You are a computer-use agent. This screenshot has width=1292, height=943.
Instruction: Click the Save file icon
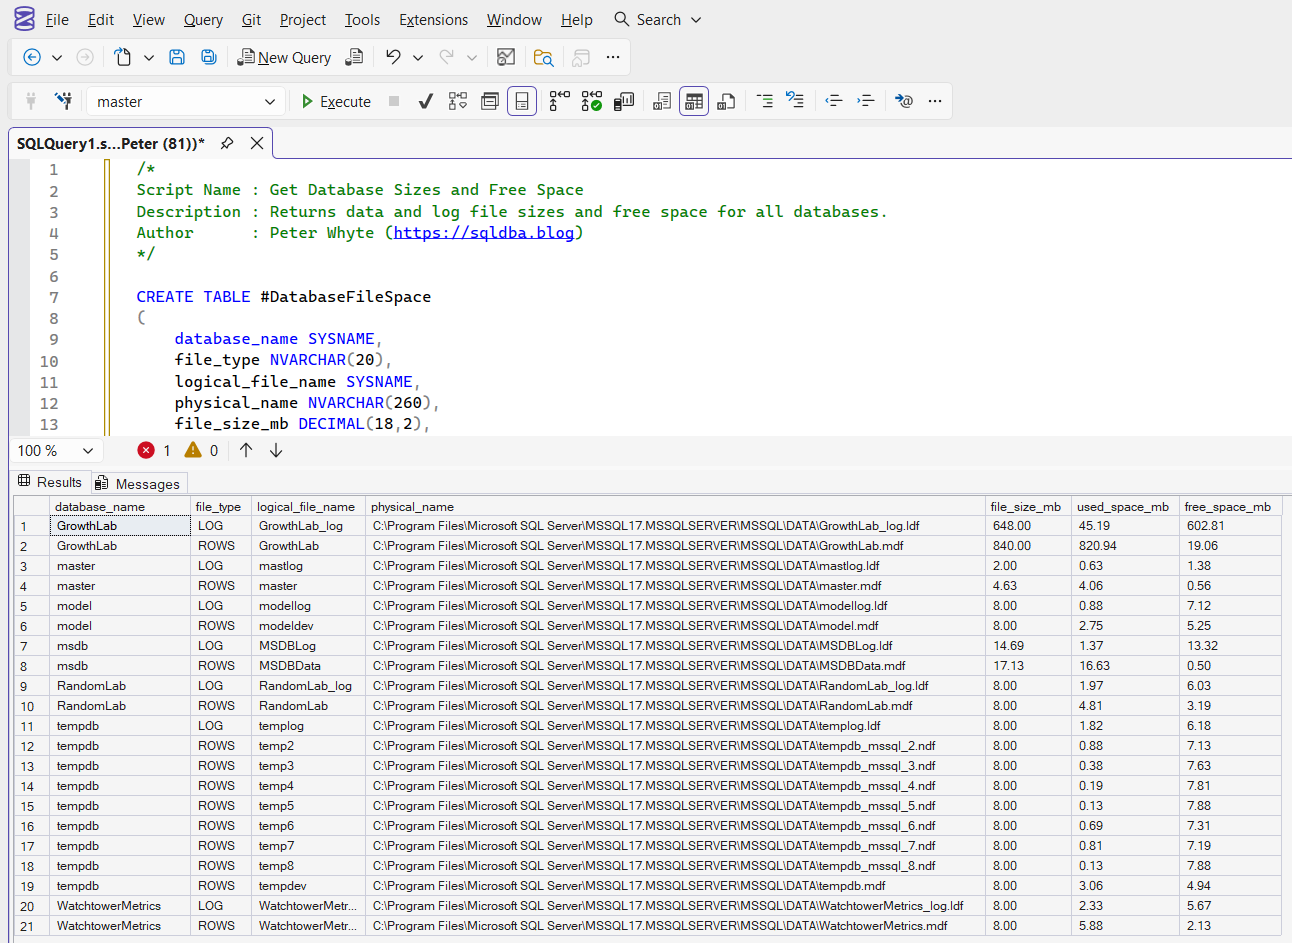177,57
